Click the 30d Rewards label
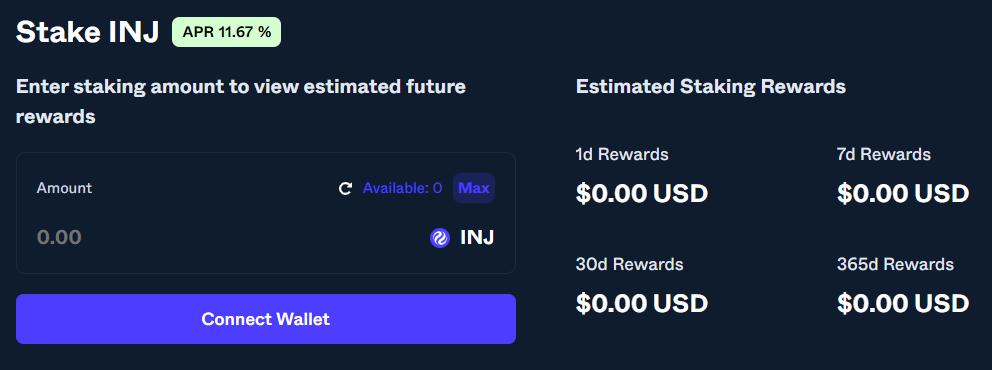Viewport: 992px width, 370px height. coord(629,264)
